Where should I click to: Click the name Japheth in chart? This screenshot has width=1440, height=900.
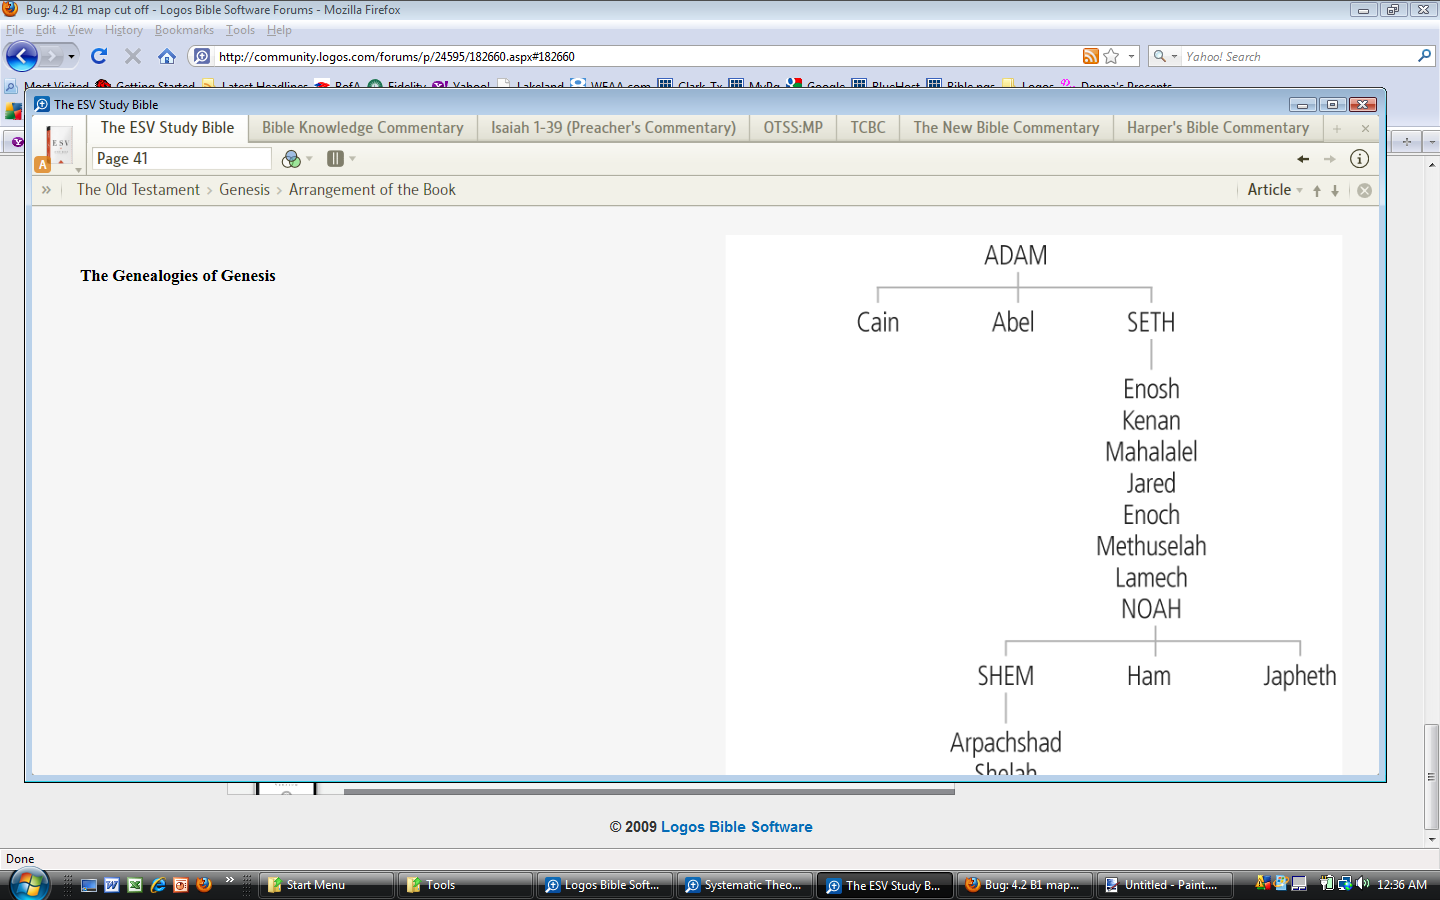tap(1299, 677)
